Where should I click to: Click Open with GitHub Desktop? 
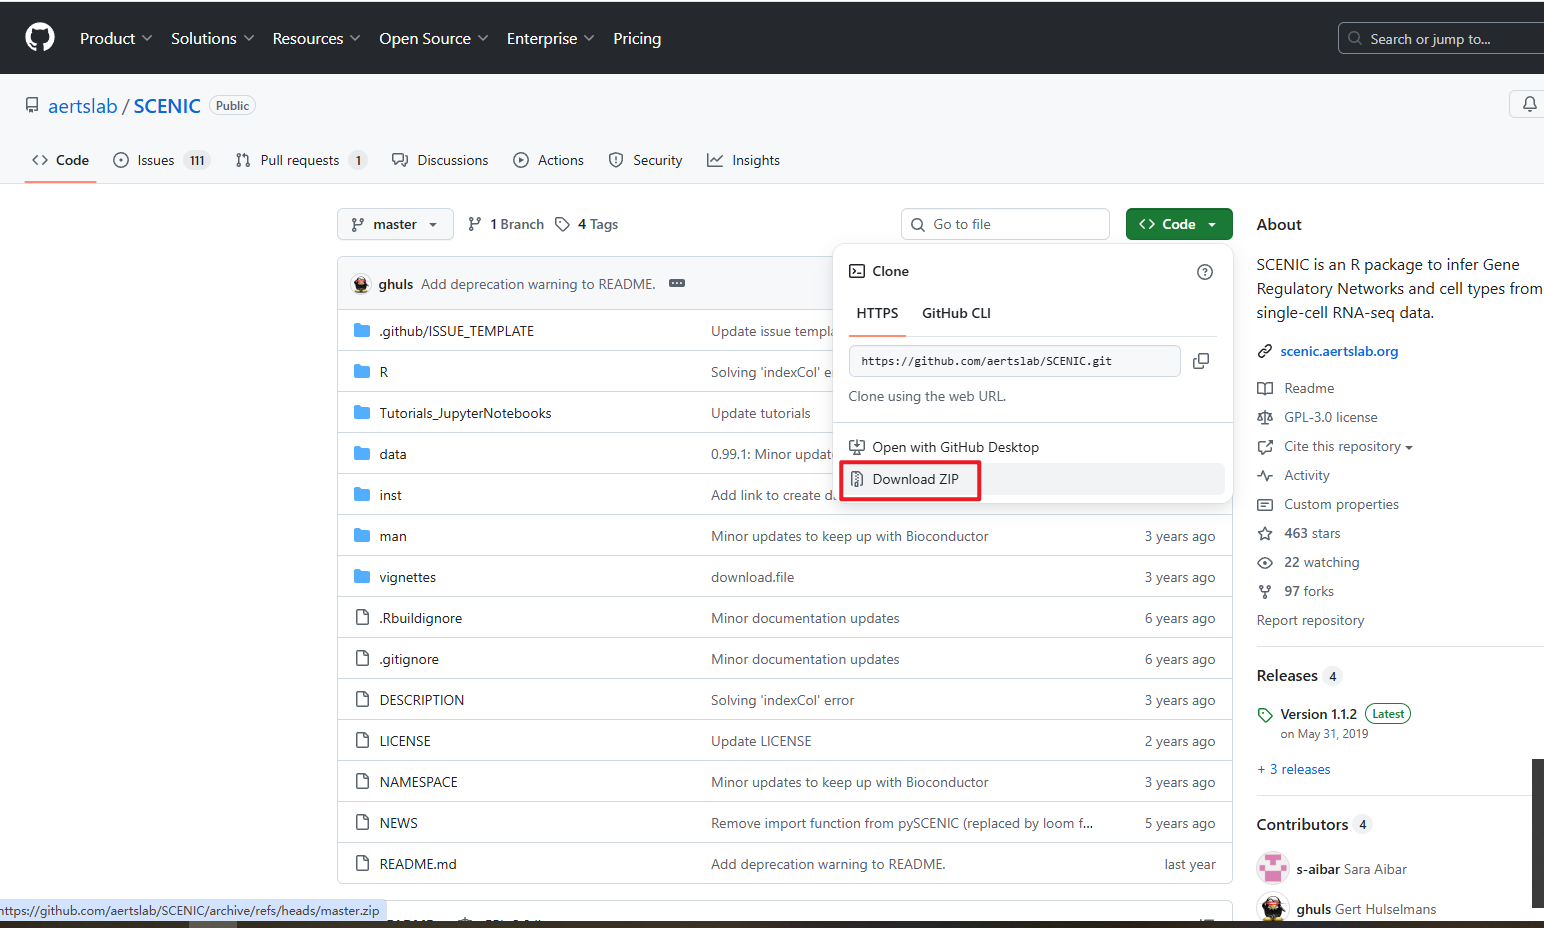coord(1036,447)
